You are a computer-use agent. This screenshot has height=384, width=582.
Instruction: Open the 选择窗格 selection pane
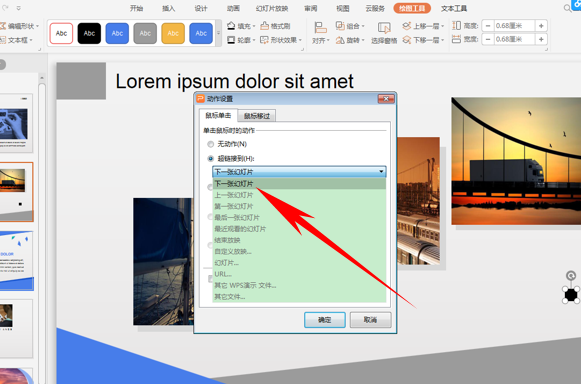[x=384, y=33]
